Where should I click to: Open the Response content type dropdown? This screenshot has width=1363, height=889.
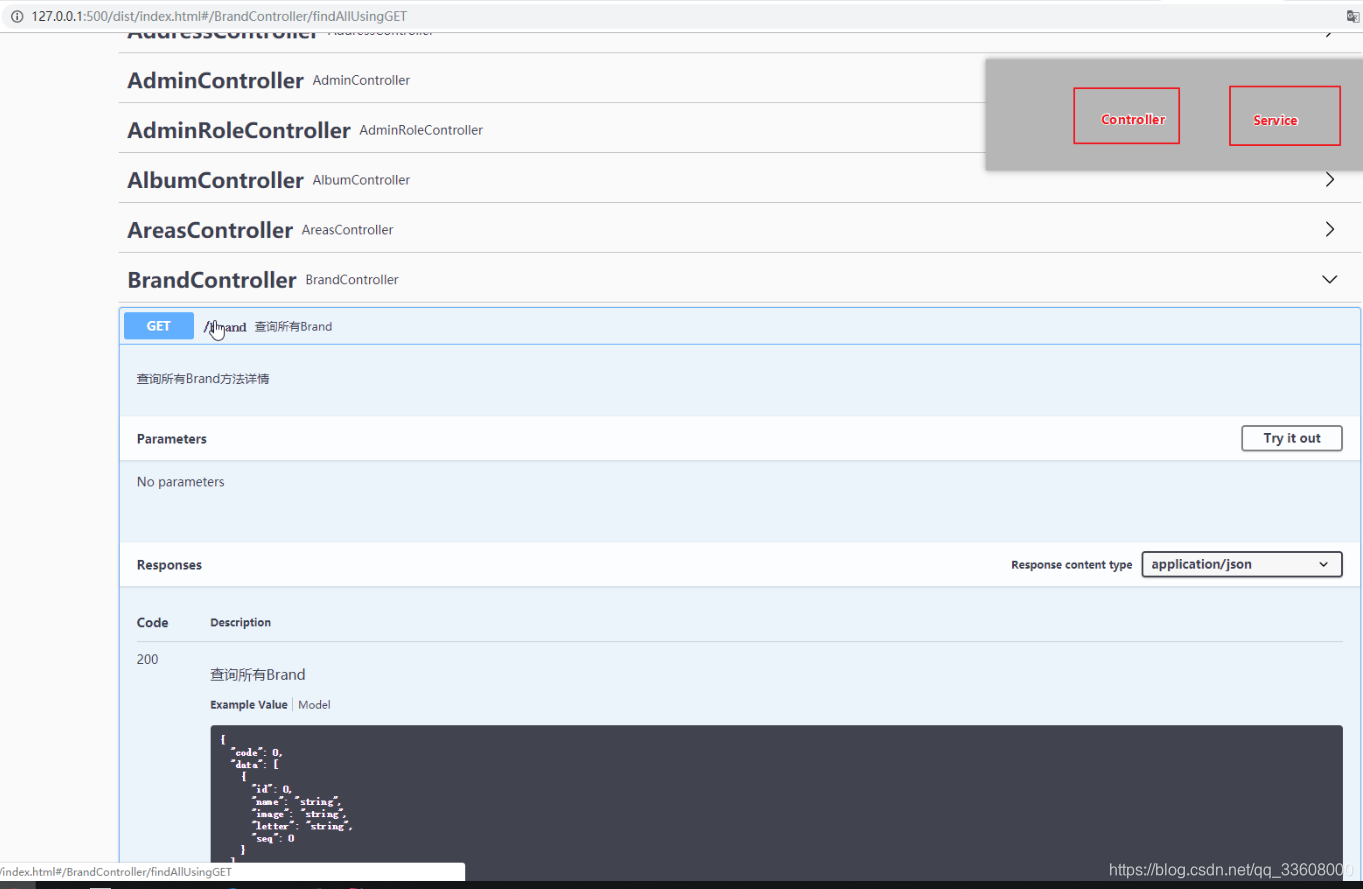click(1242, 564)
